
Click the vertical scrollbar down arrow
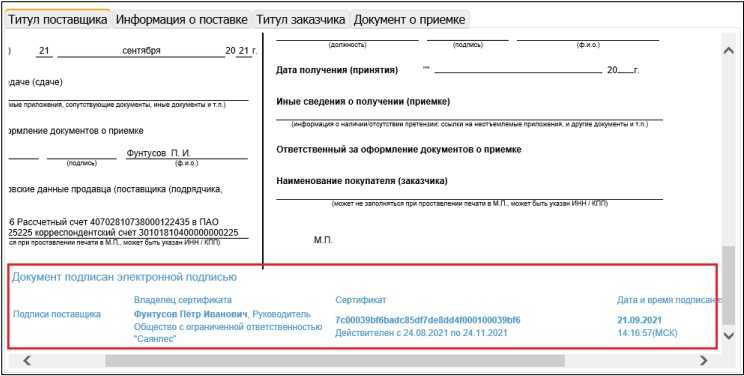click(728, 336)
